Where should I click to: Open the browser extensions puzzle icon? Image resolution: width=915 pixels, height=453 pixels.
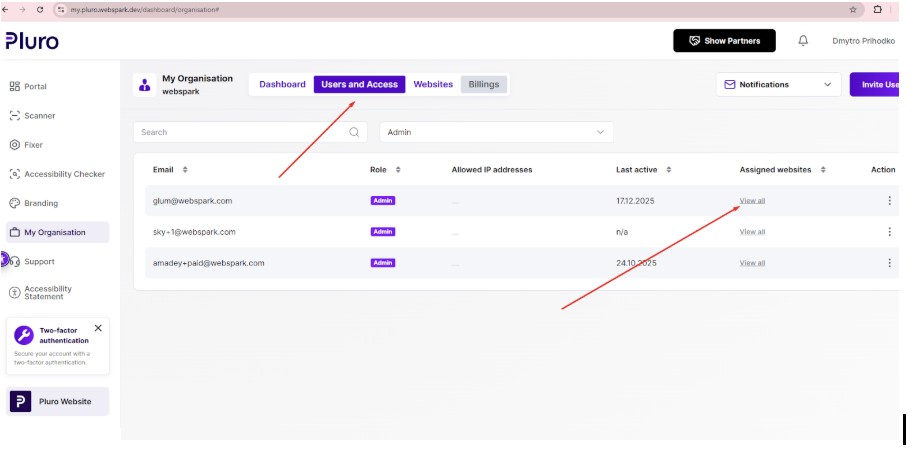pos(877,10)
